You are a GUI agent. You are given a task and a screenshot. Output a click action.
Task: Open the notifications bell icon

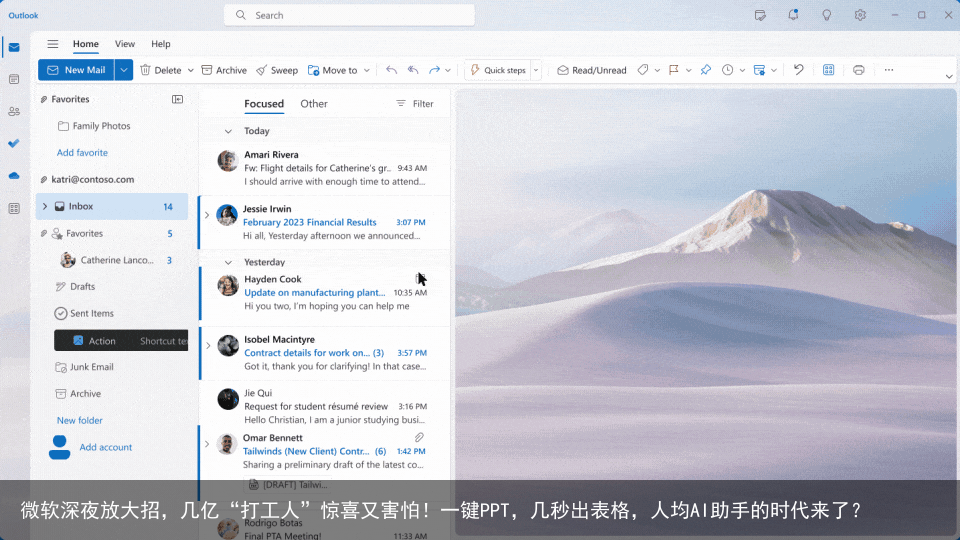[793, 15]
